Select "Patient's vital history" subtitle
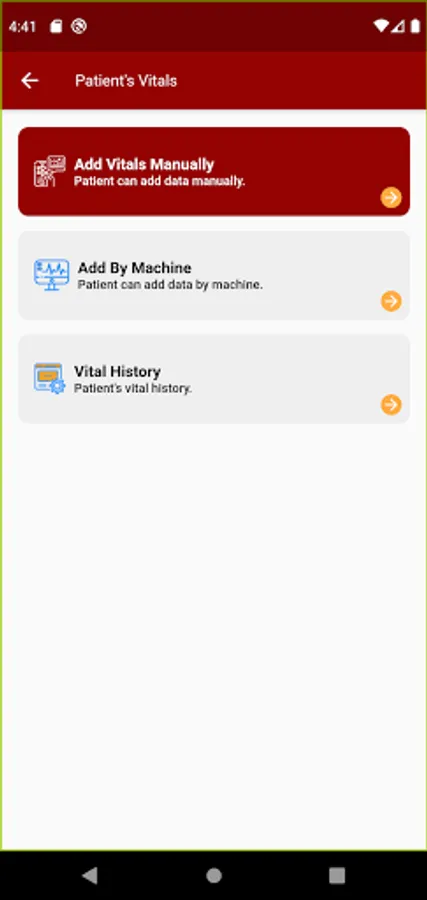The image size is (427, 900). (133, 389)
